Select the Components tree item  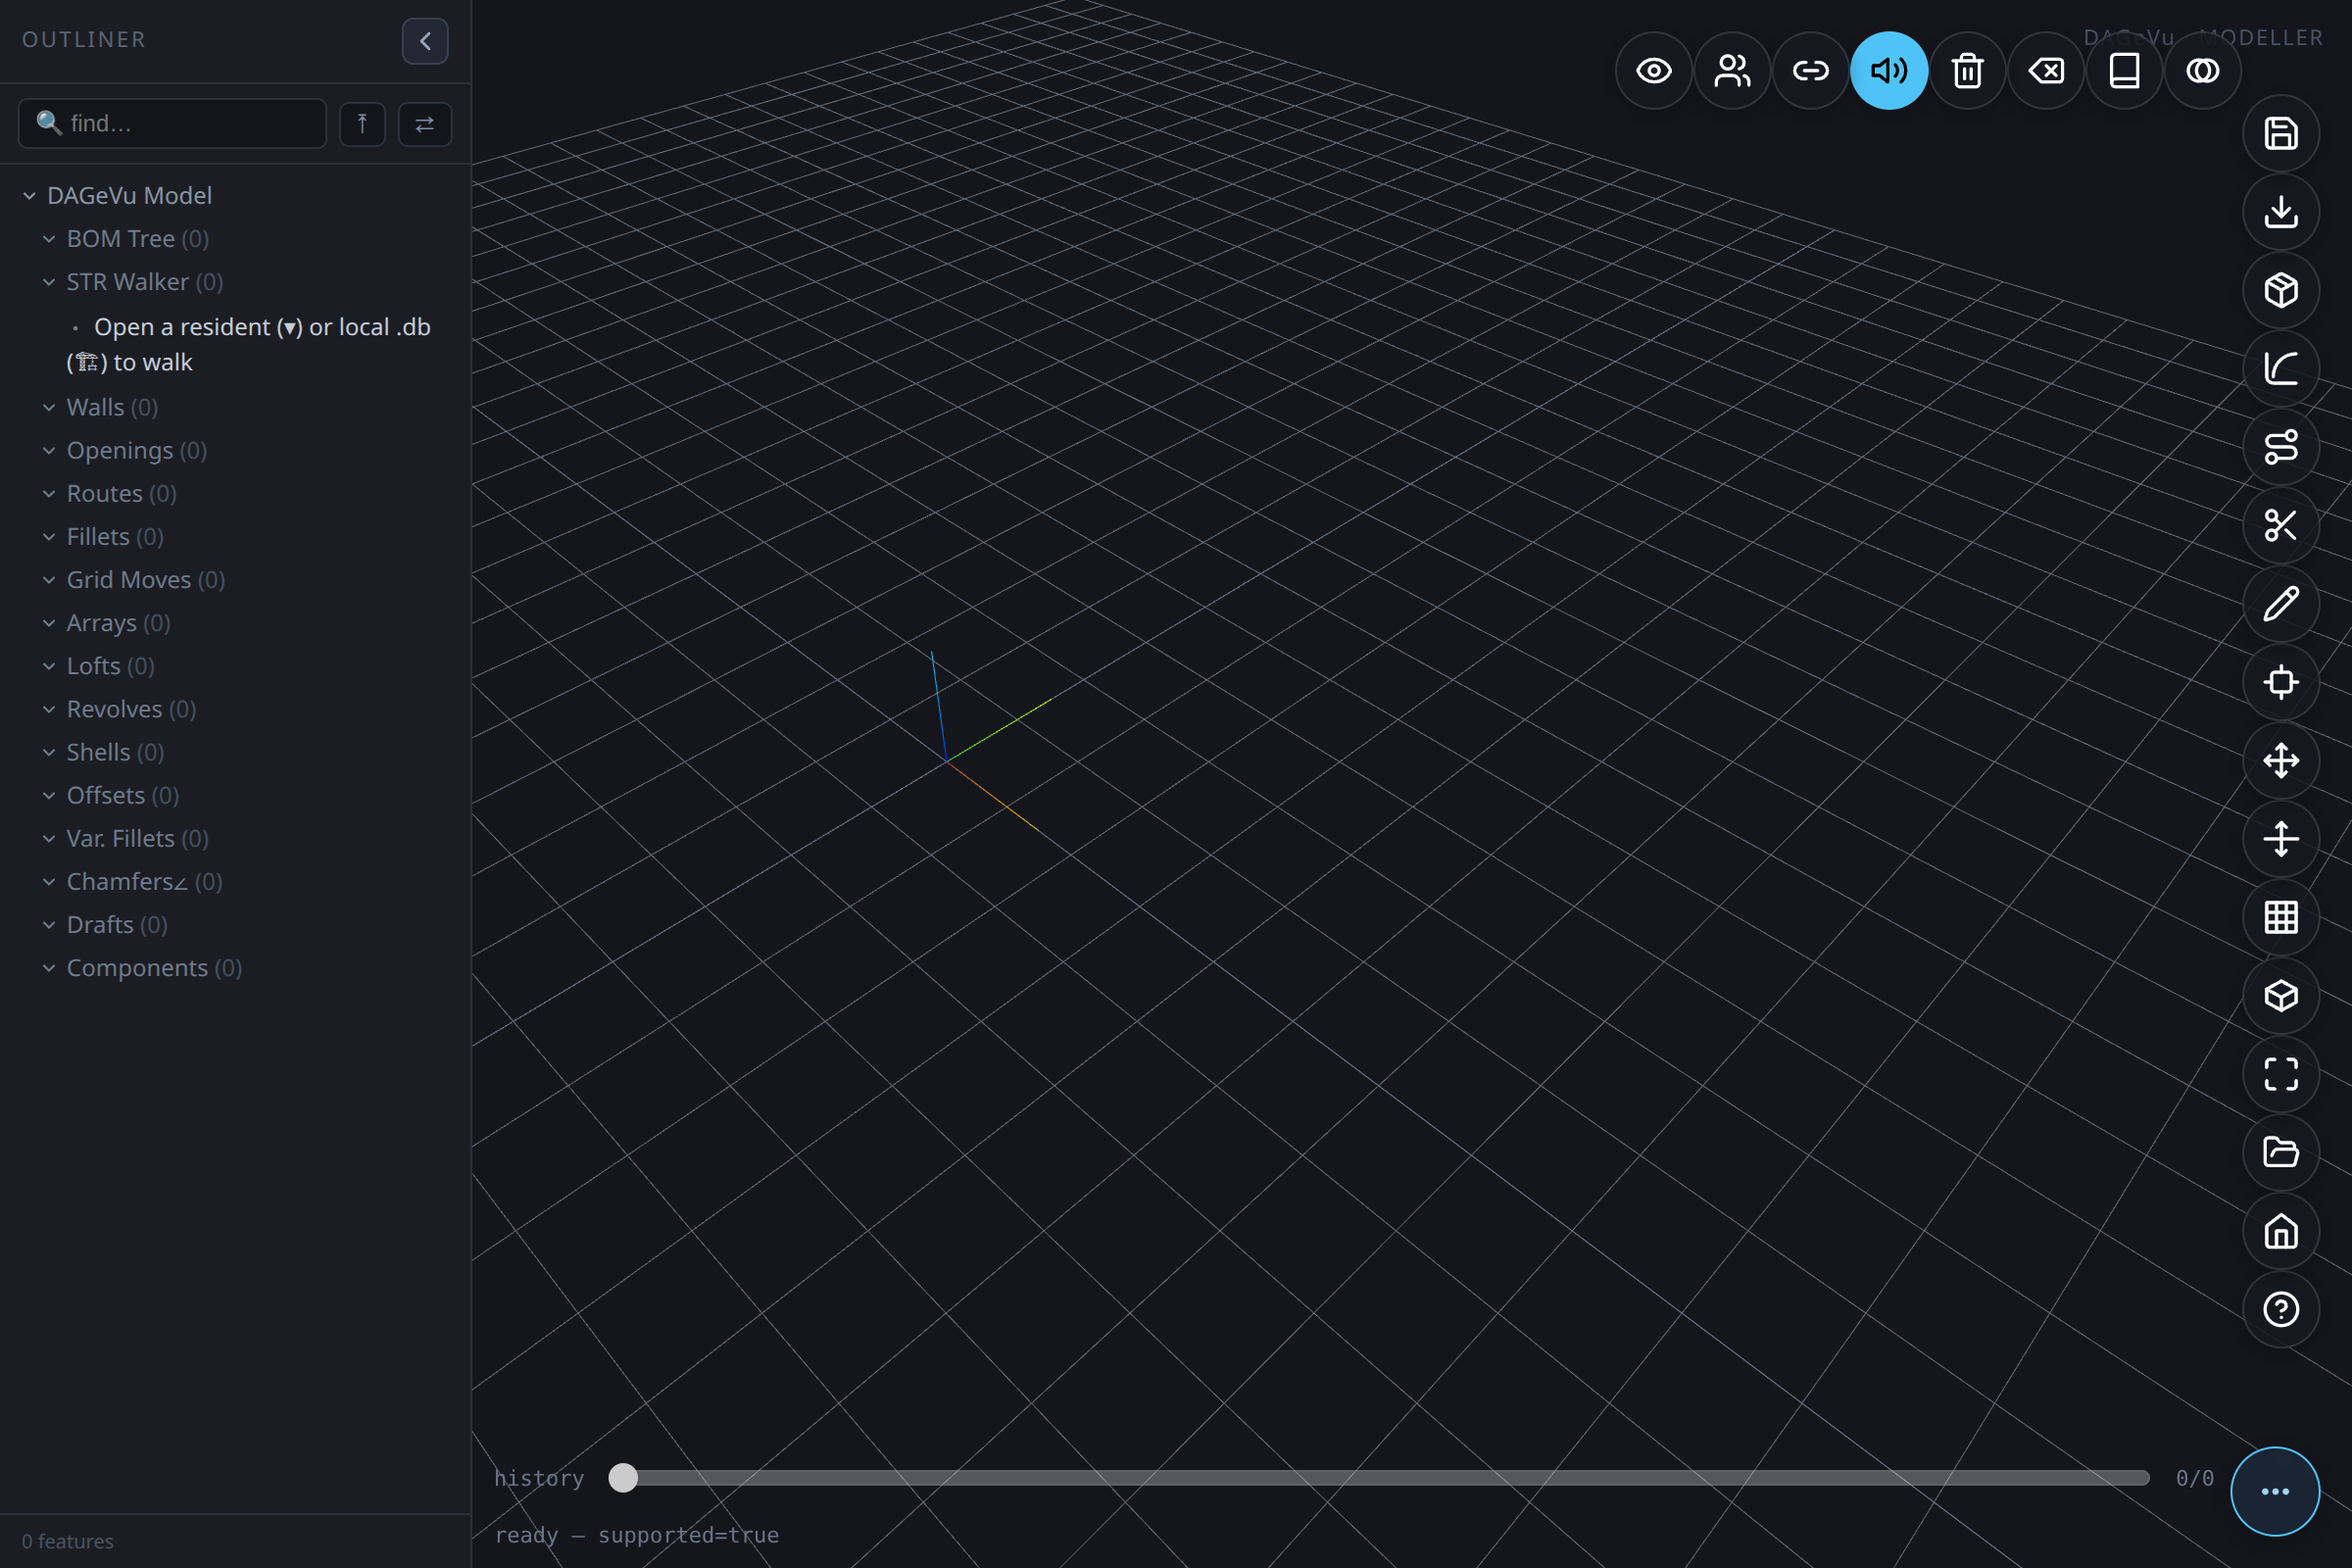pos(154,968)
